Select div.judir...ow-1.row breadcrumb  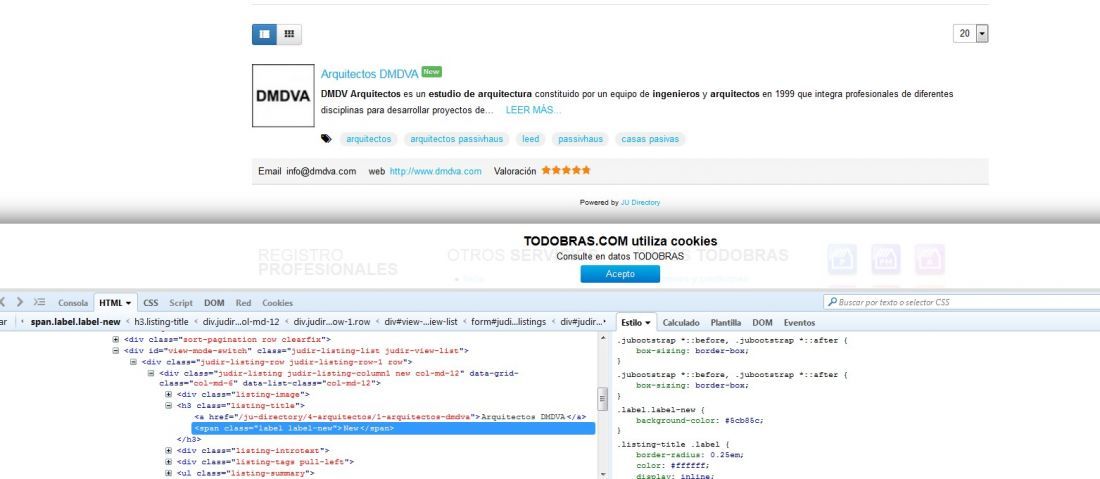click(331, 322)
